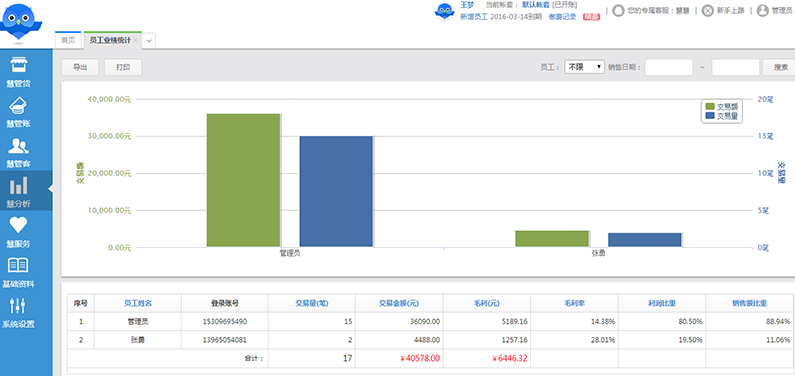This screenshot has width=795, height=376.
Task: Click the 新手上路 circle icon
Action: (707, 10)
